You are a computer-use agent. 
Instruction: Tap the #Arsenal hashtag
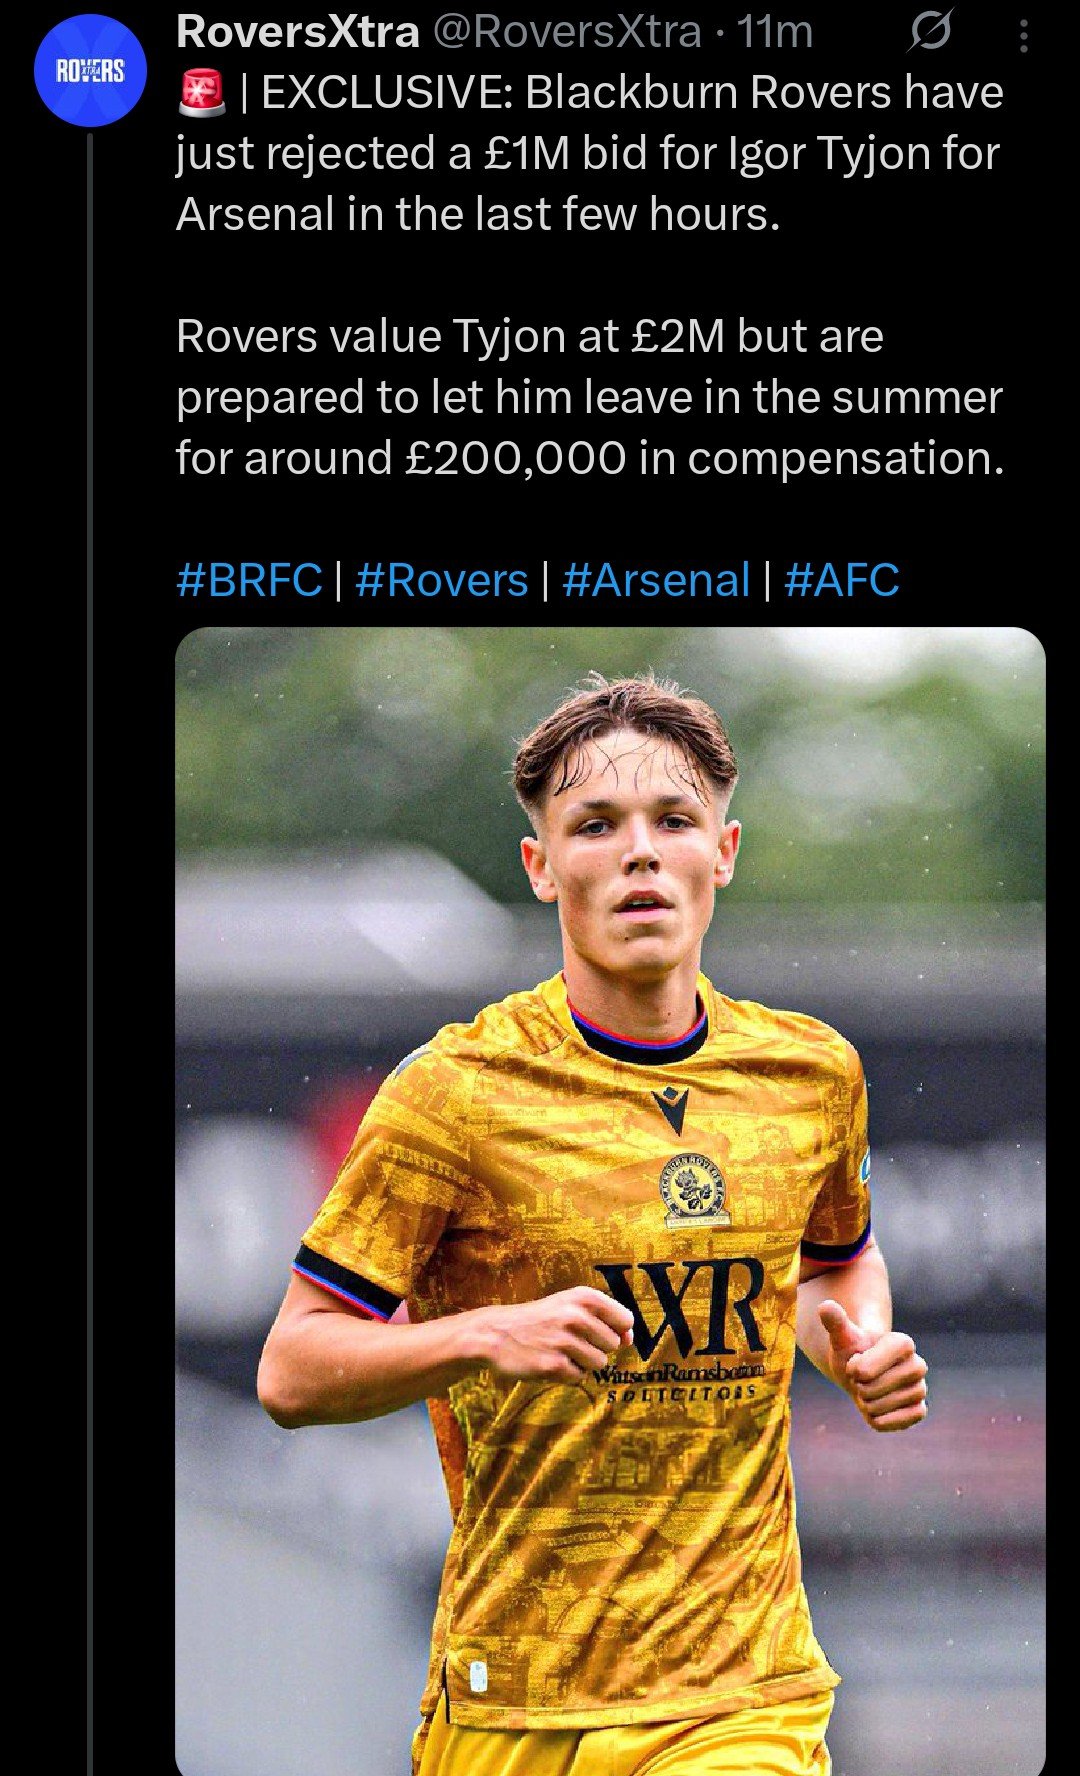tap(656, 580)
